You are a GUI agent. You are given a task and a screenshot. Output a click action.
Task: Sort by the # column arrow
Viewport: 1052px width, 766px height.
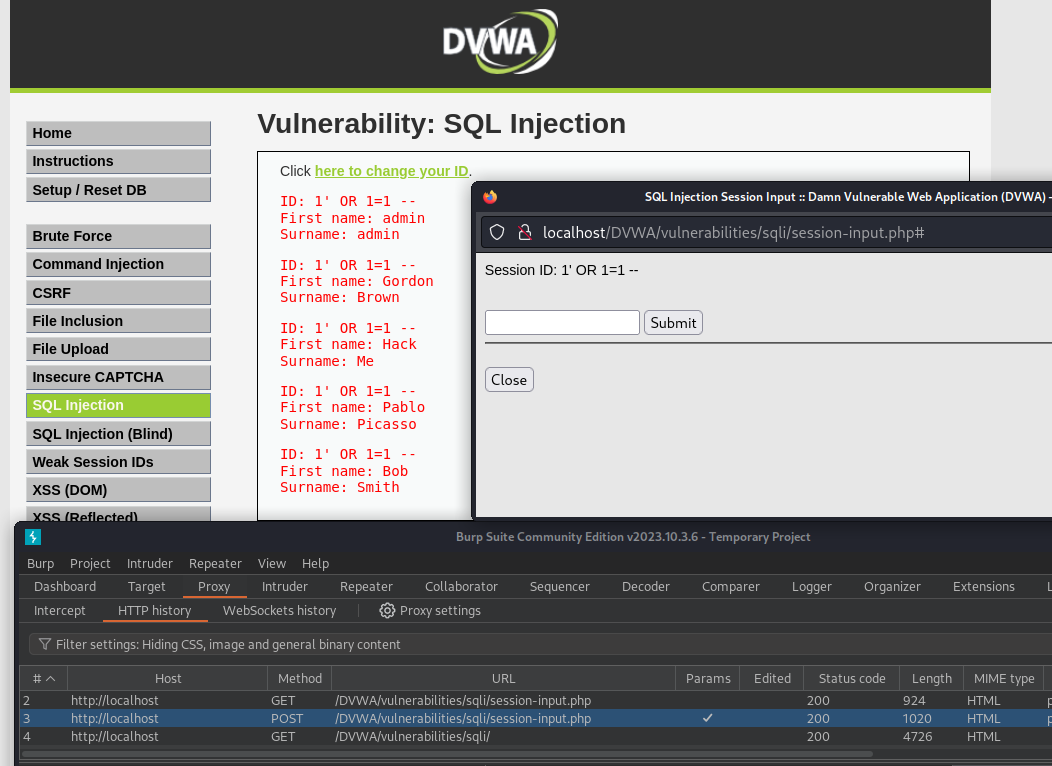50,679
